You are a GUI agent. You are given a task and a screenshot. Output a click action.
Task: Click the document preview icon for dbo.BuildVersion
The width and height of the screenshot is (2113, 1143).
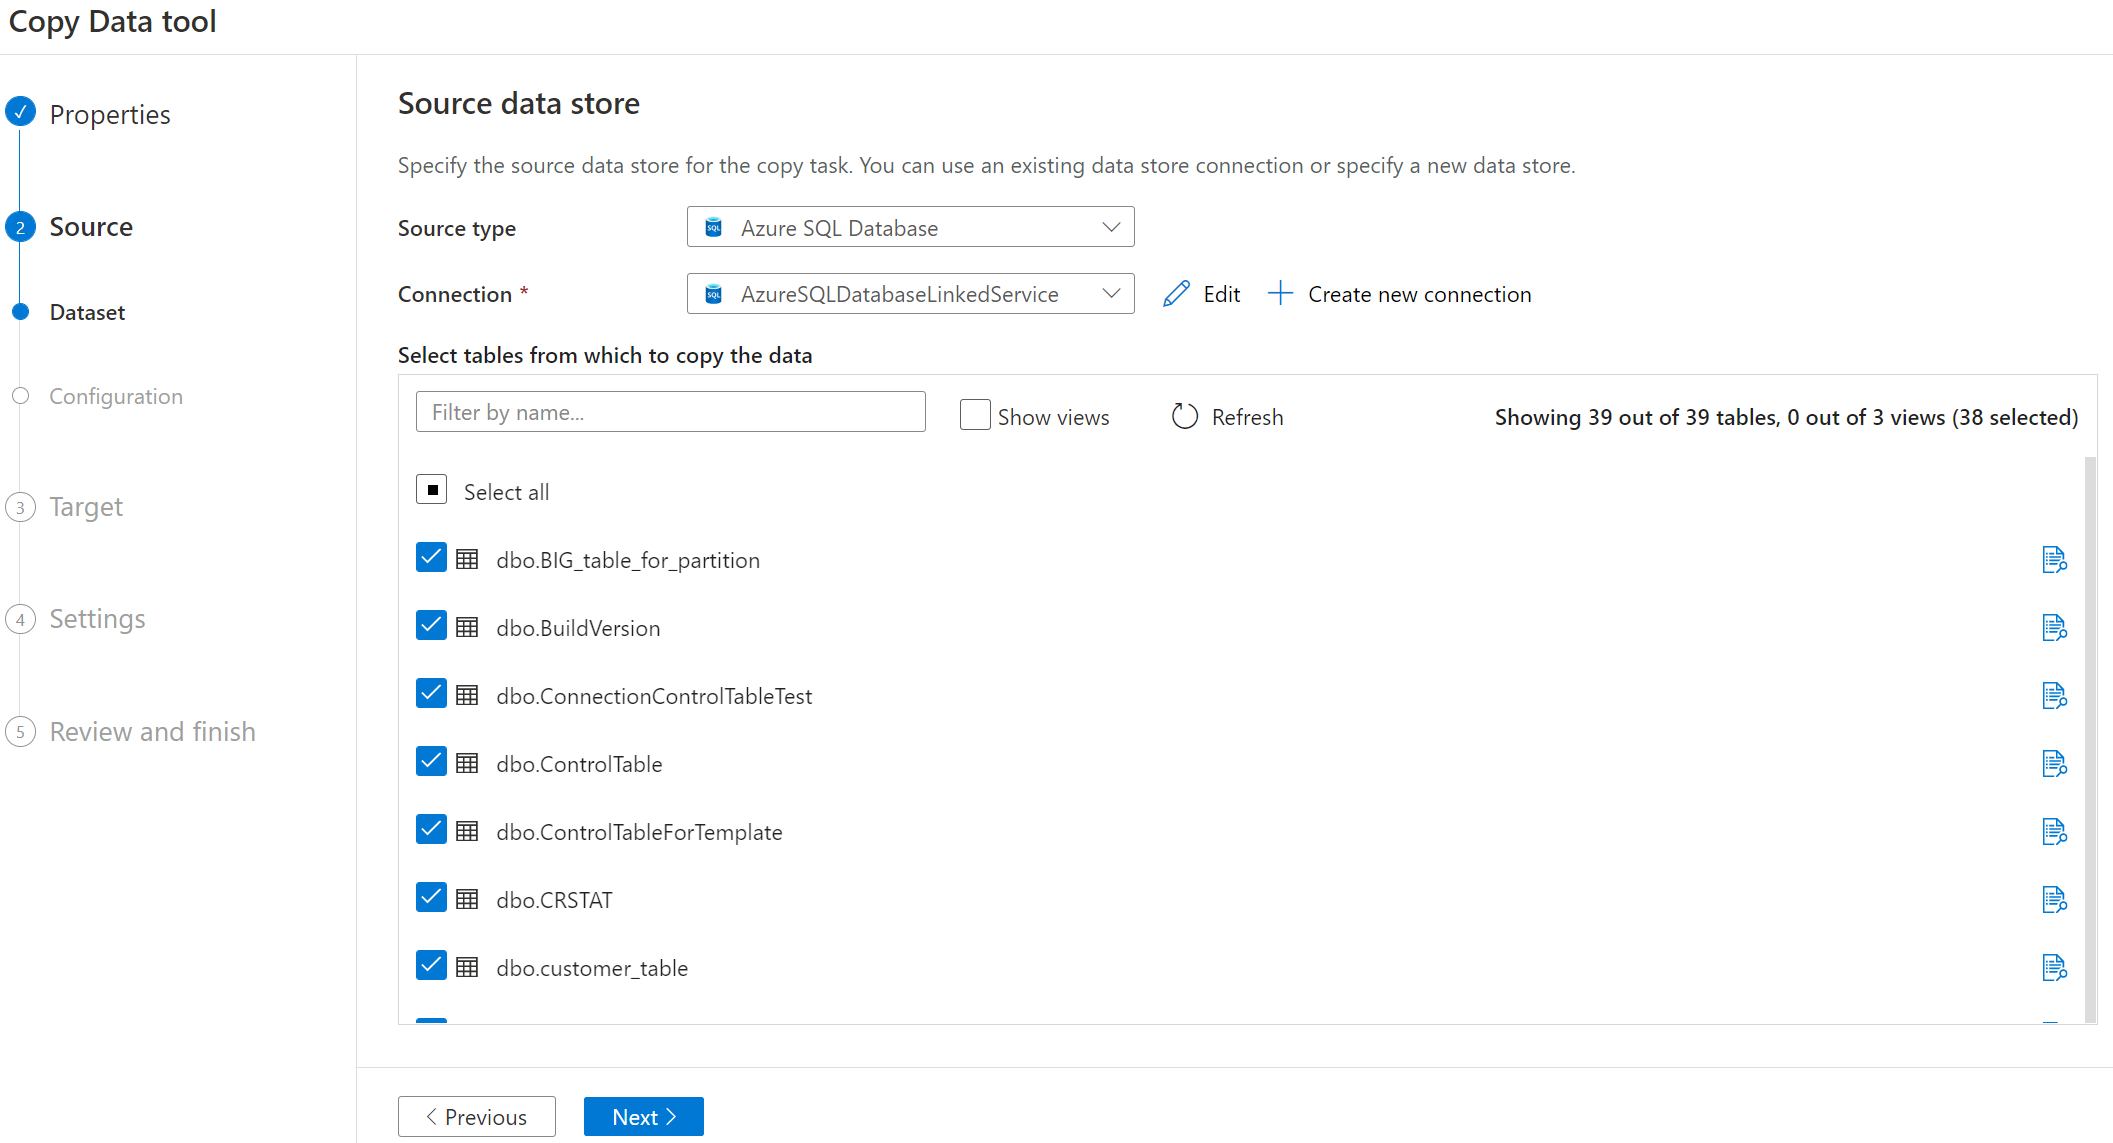pyautogui.click(x=2055, y=626)
